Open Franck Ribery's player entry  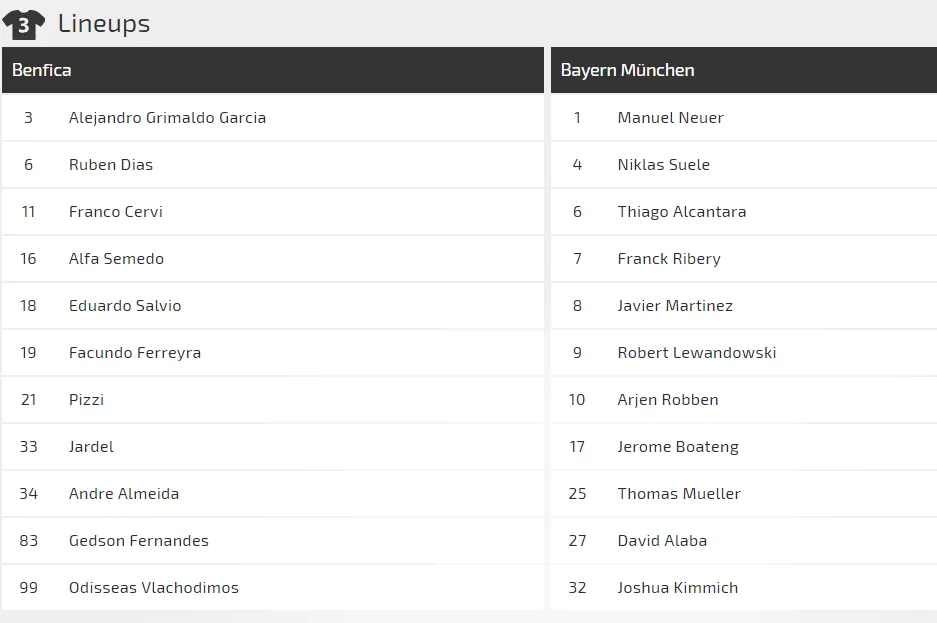click(x=670, y=258)
